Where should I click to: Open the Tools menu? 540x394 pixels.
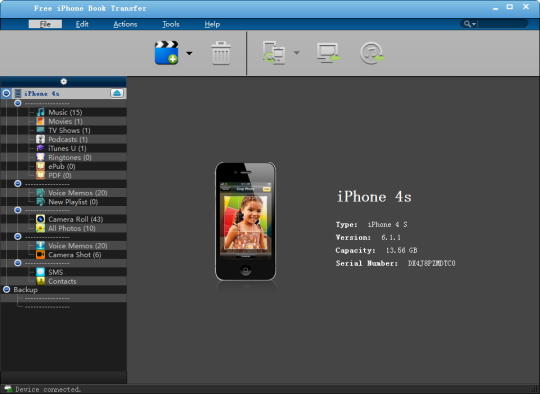[171, 24]
